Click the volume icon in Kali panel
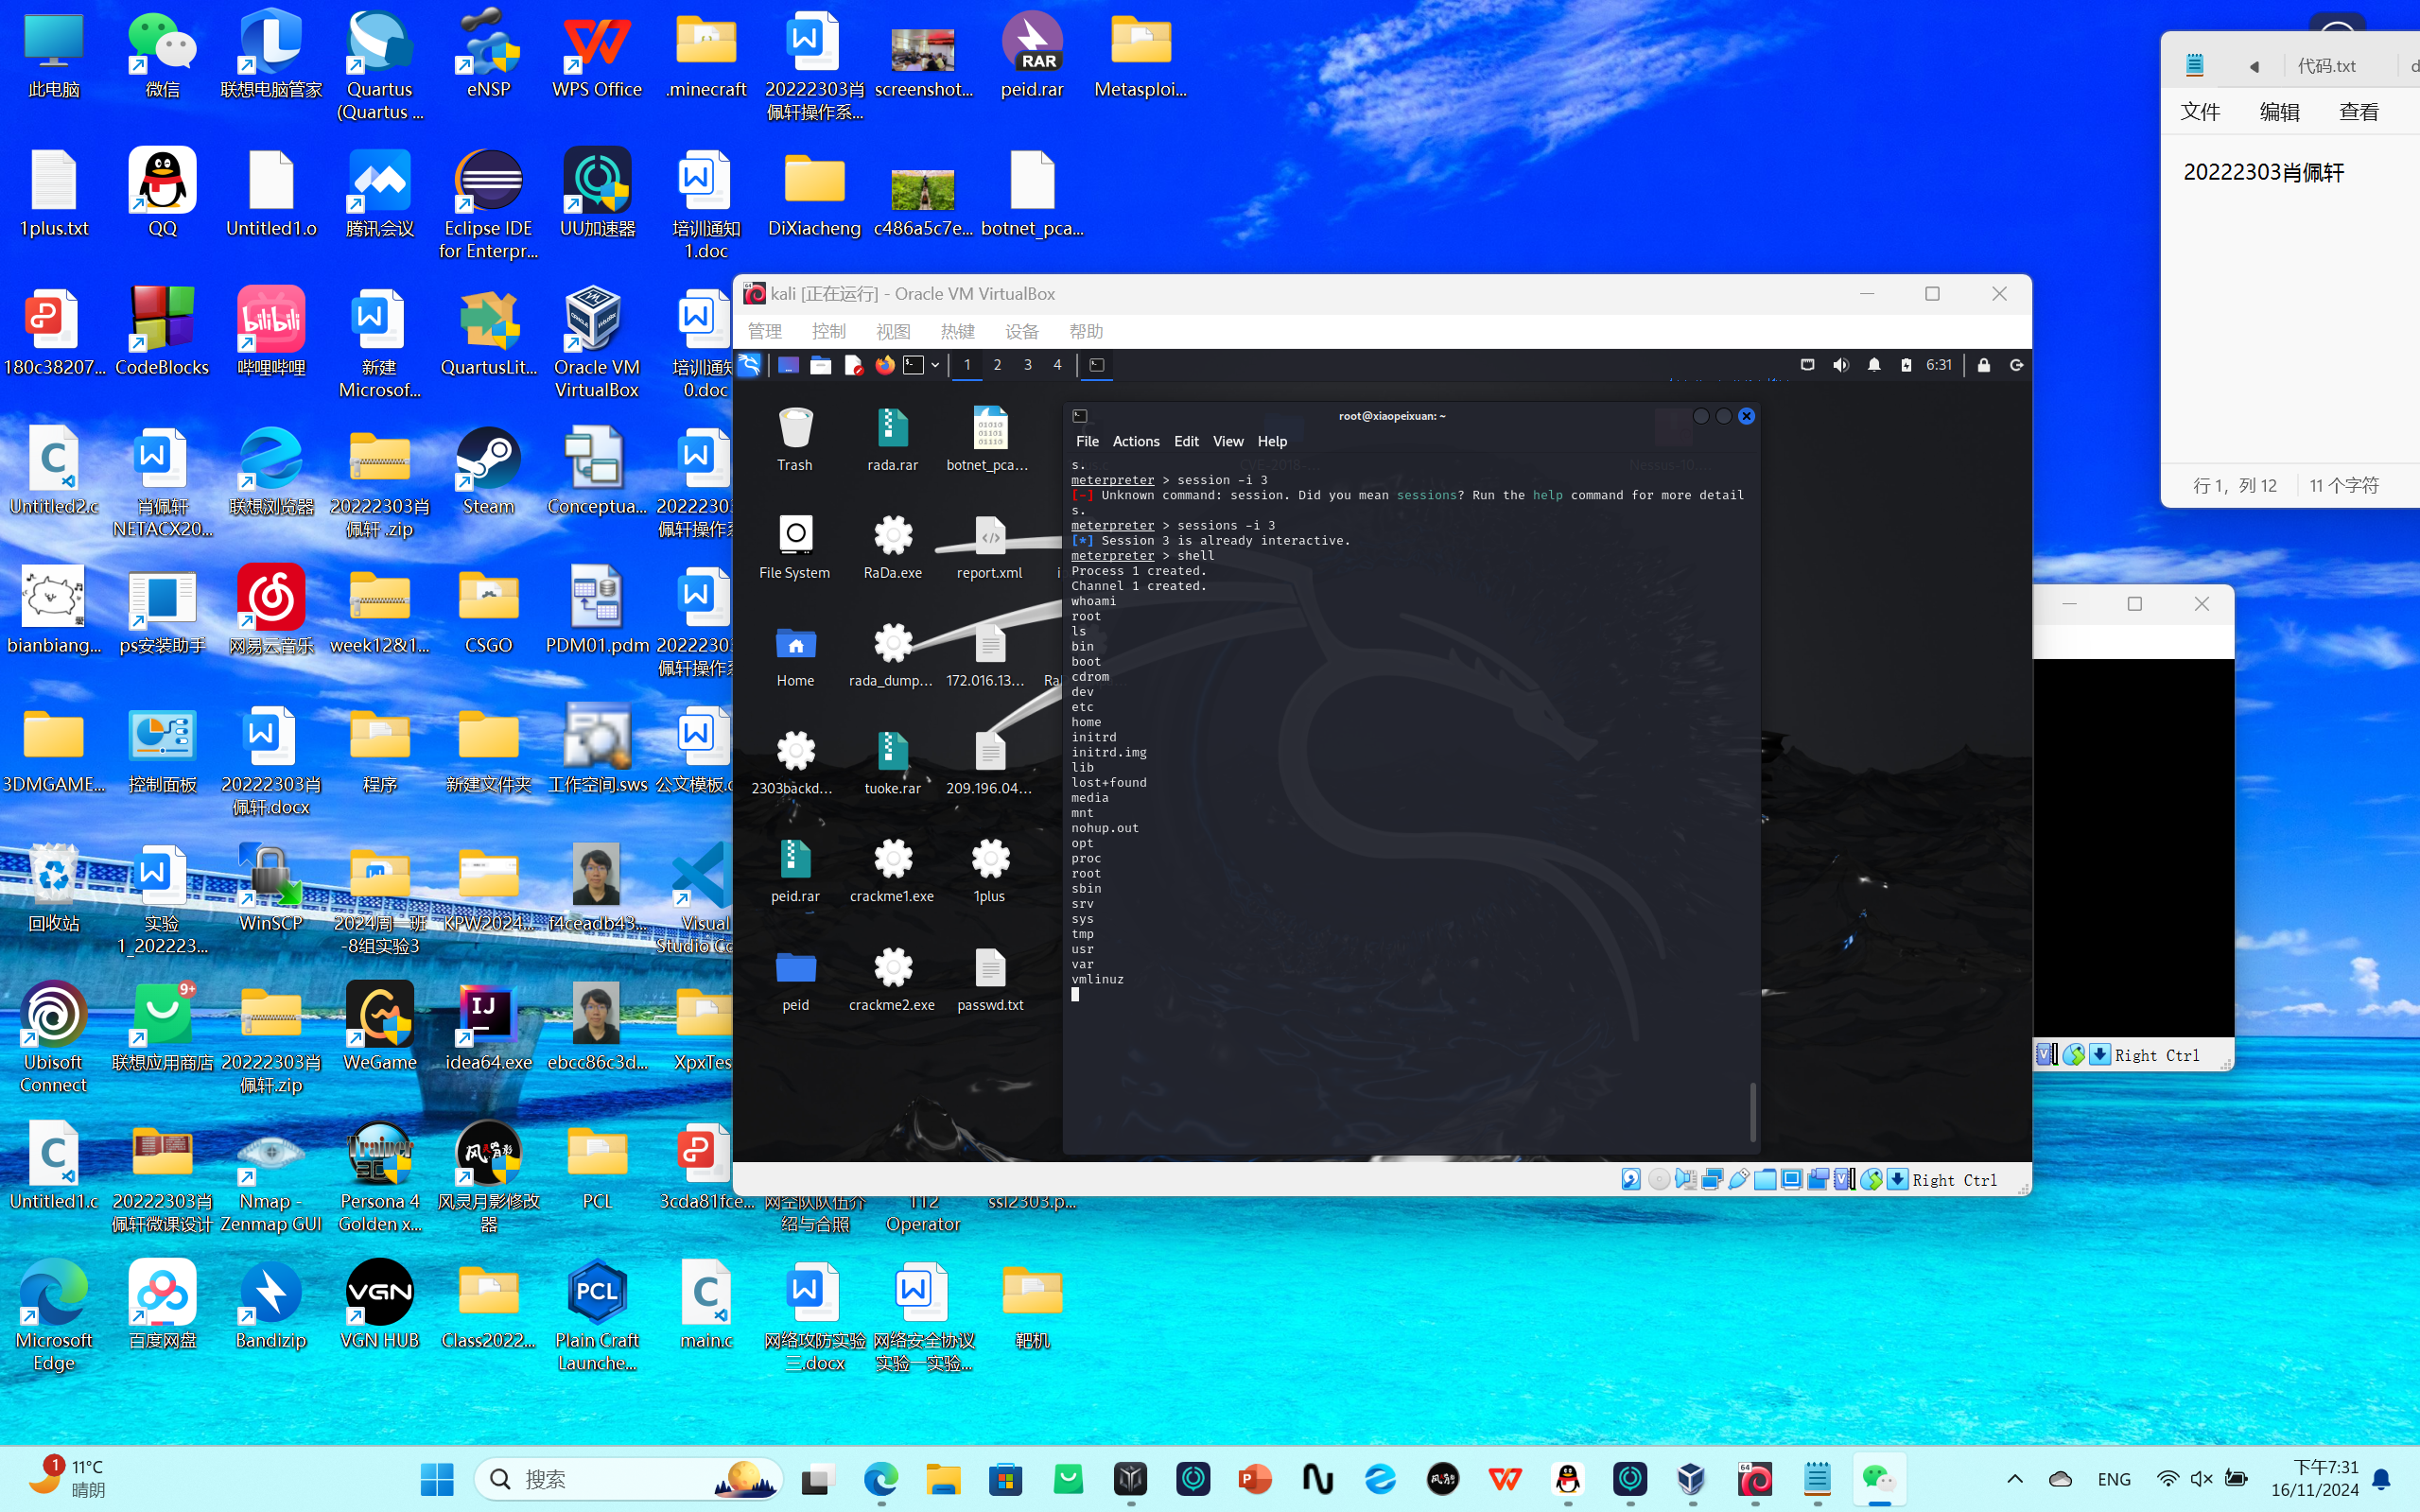The height and width of the screenshot is (1512, 2420). (x=1841, y=365)
